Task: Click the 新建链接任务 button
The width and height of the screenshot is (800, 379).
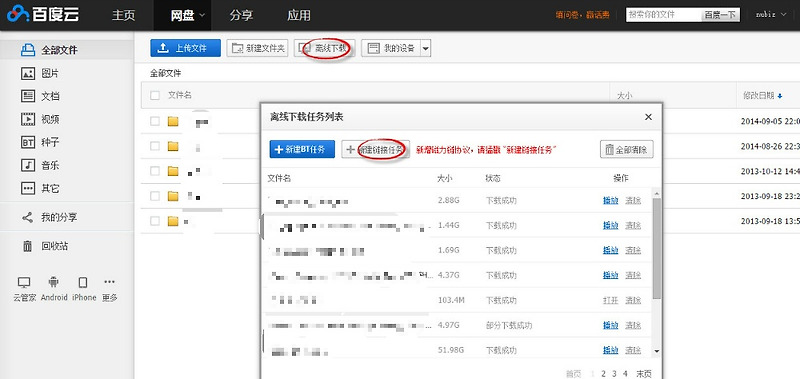Action: pos(376,149)
